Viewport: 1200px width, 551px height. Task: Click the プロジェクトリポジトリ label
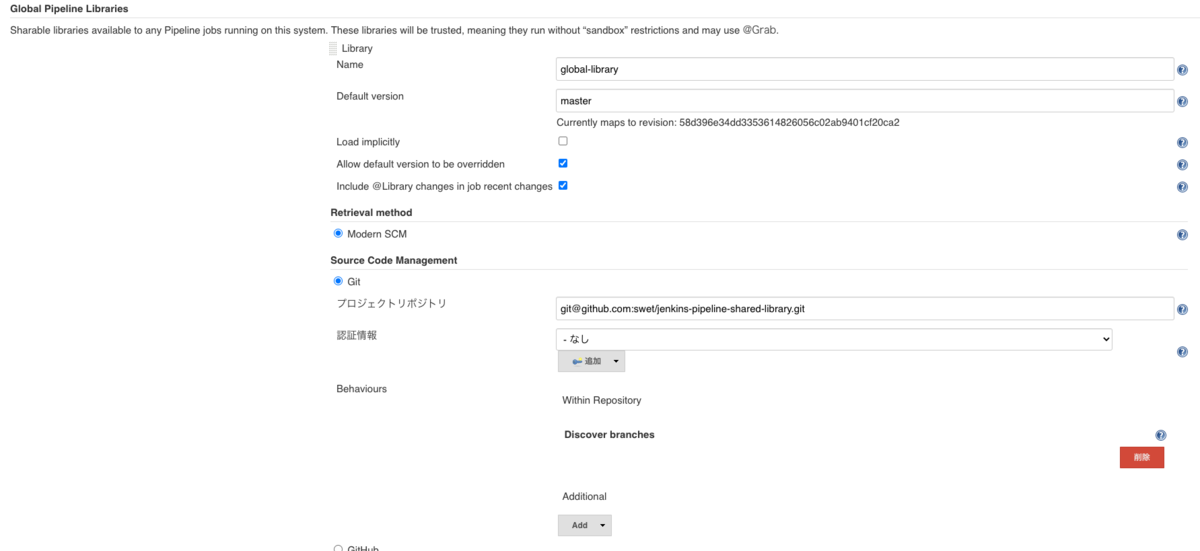coord(391,303)
